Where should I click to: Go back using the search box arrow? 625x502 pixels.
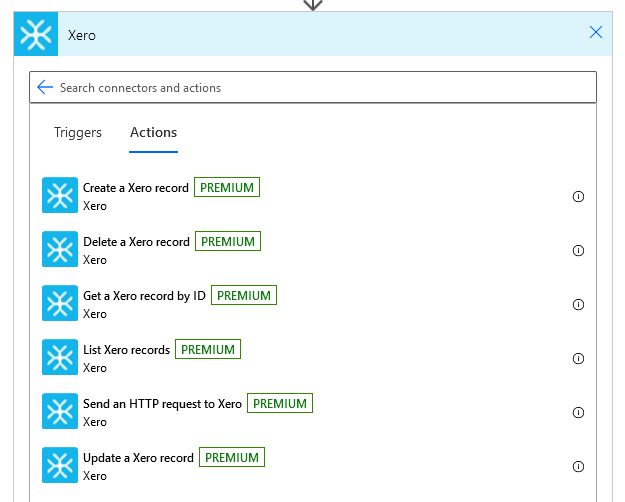[x=45, y=87]
